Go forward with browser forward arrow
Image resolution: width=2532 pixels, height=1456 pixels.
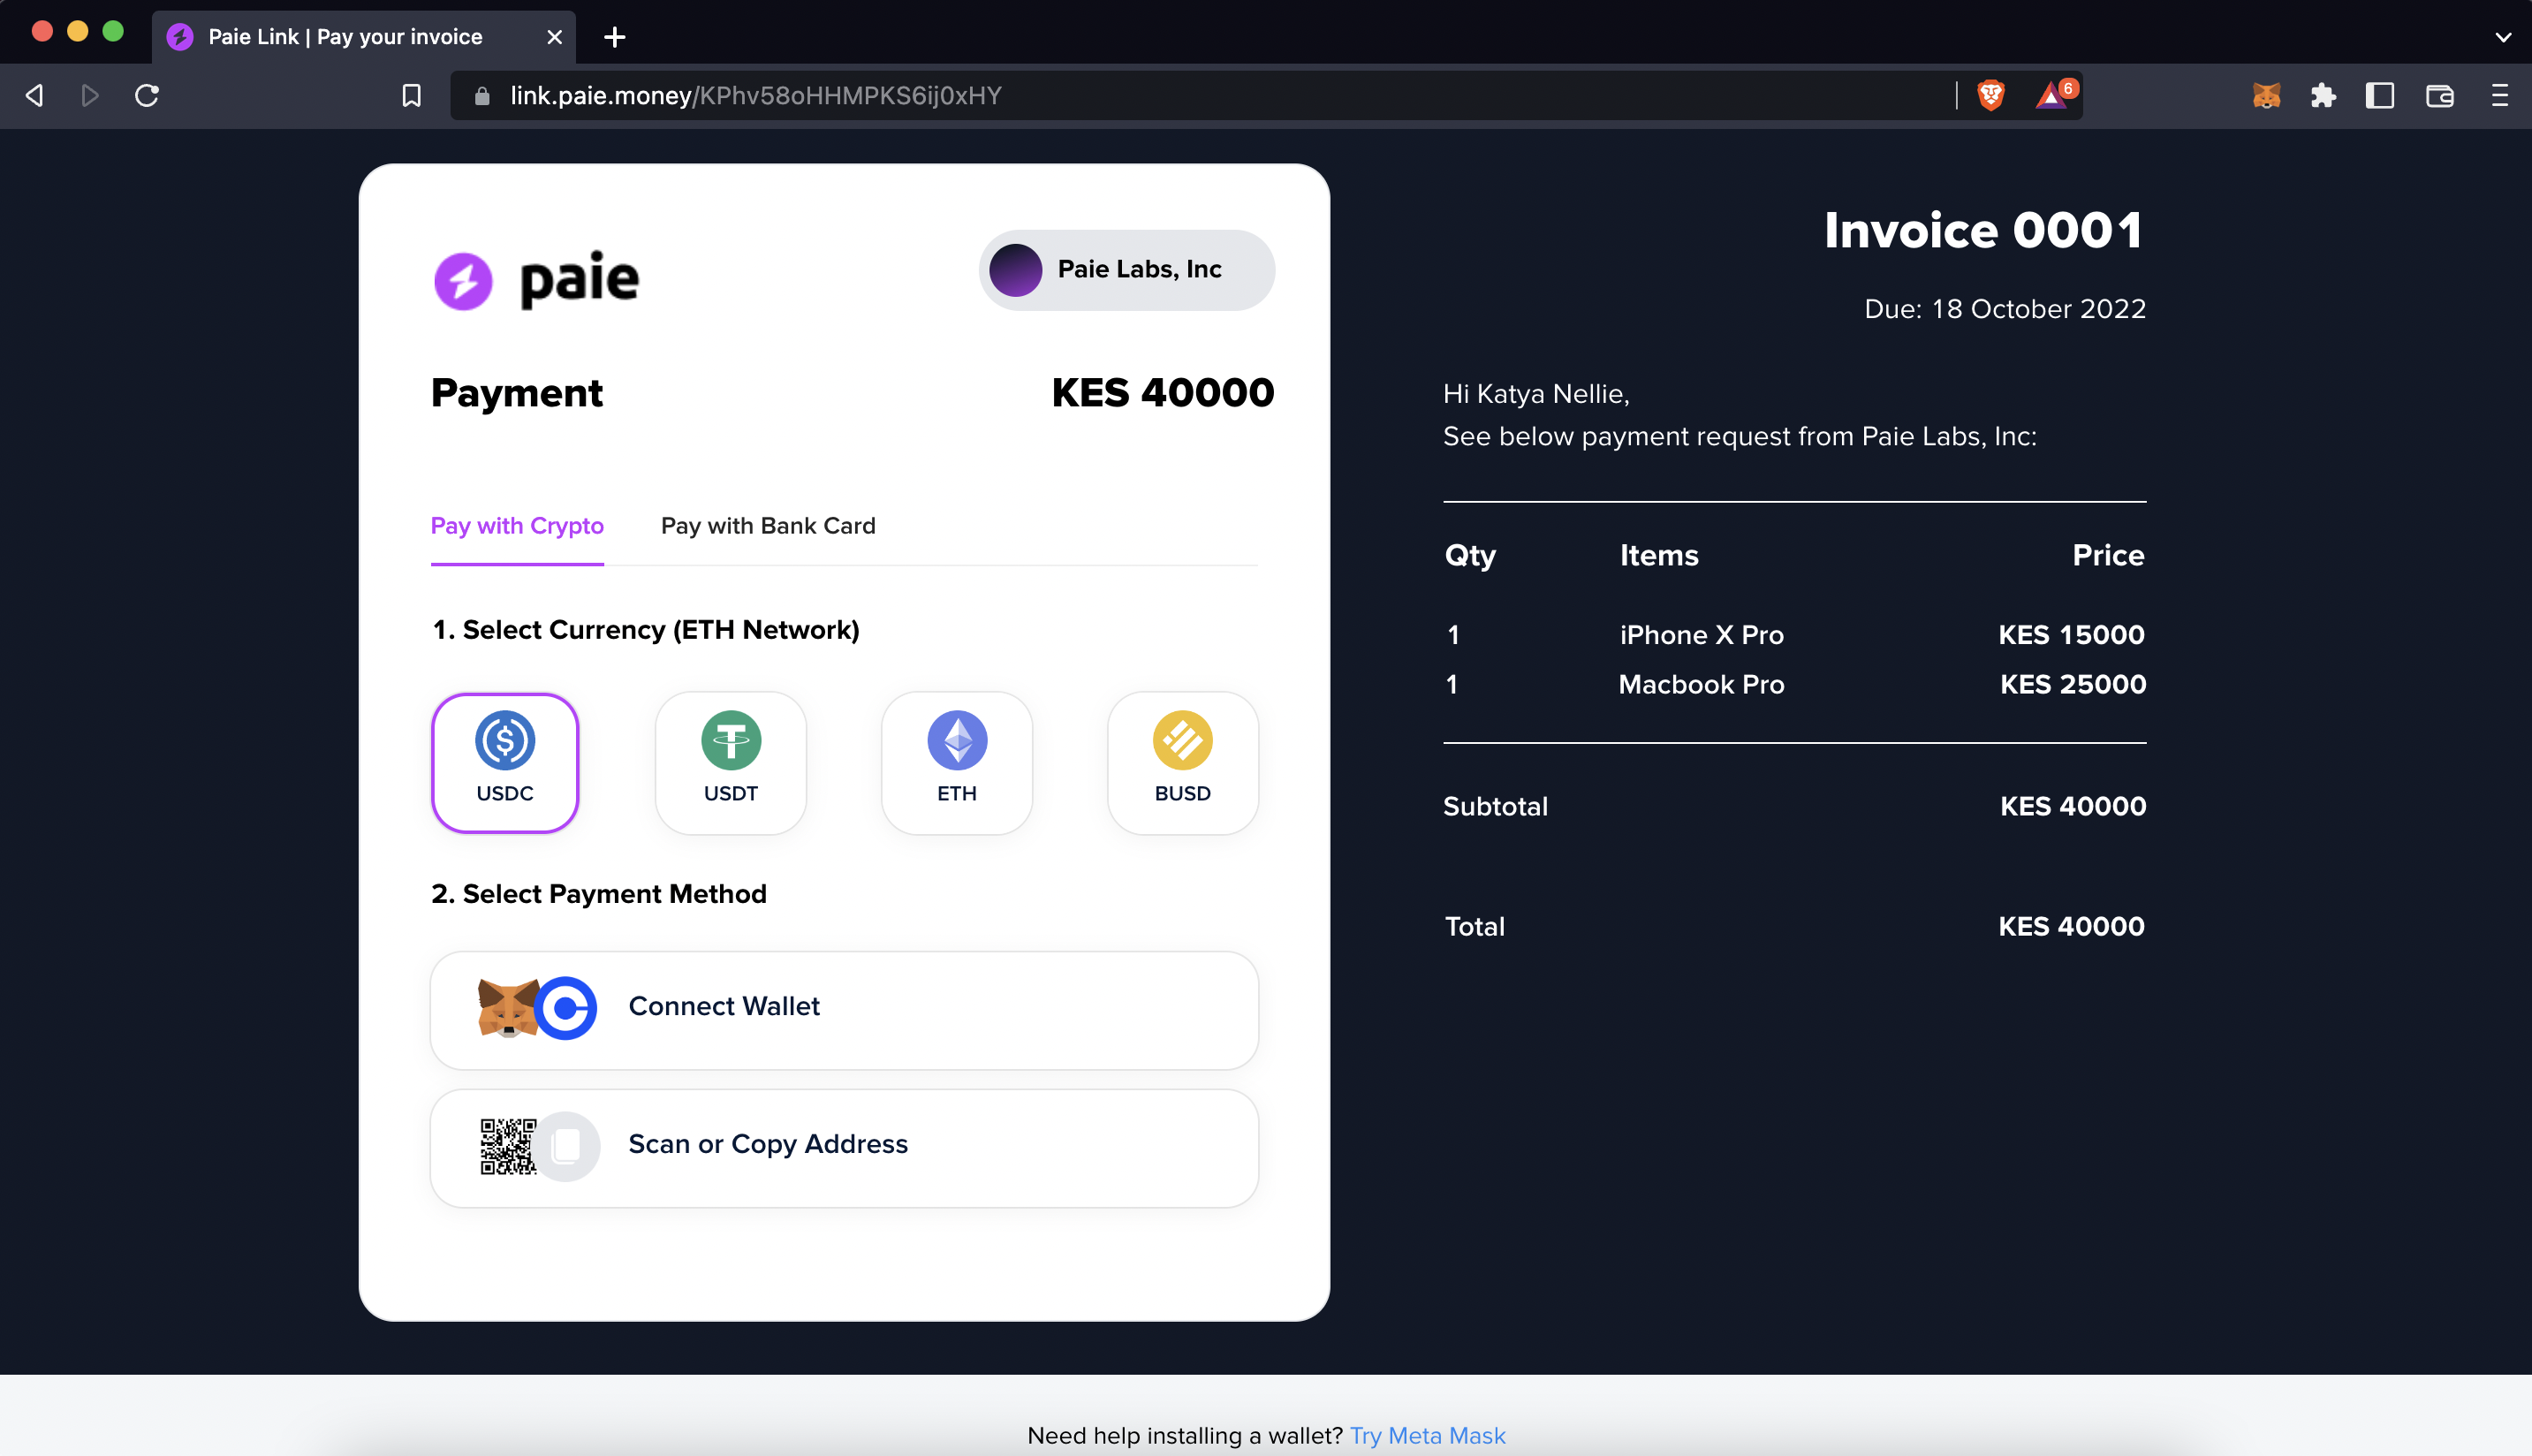coord(90,95)
